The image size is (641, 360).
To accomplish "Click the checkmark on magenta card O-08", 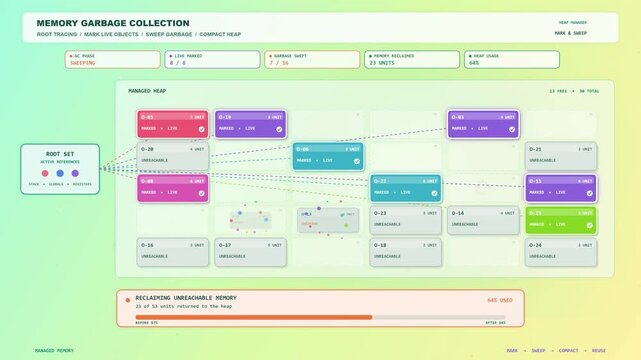I will pos(202,193).
